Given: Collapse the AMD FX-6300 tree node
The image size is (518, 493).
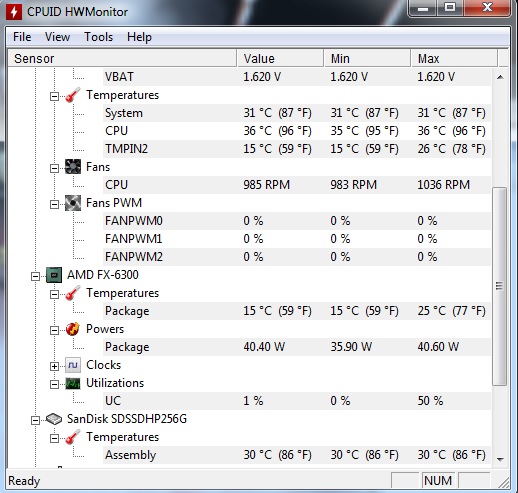Looking at the screenshot, I should coord(35,276).
